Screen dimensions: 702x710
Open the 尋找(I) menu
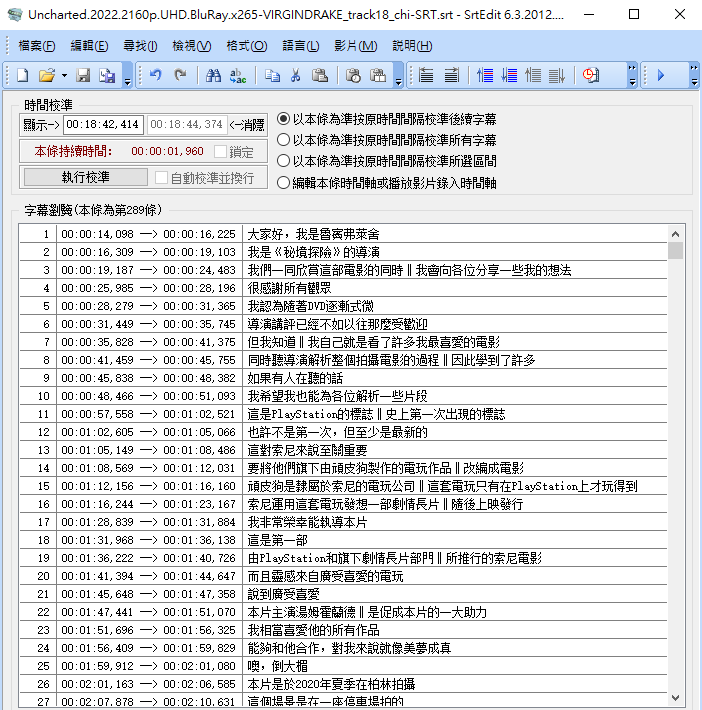click(140, 46)
